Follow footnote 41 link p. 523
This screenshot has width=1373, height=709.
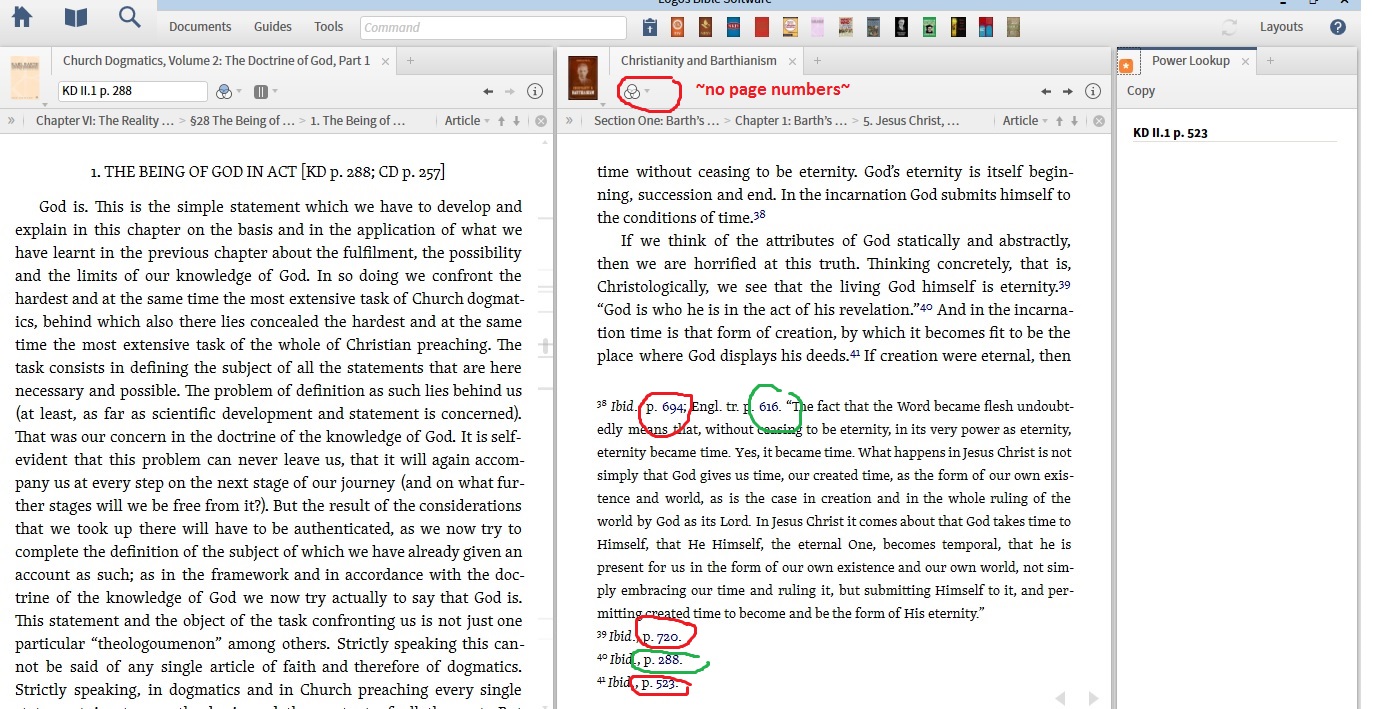click(x=660, y=683)
